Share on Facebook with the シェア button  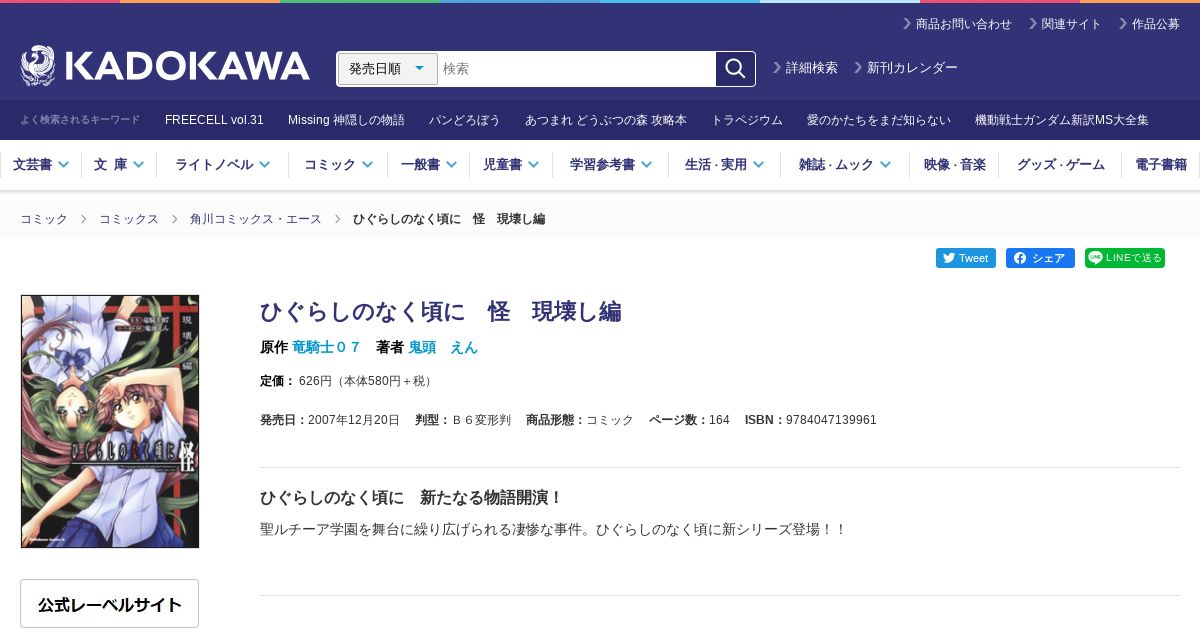[1040, 258]
